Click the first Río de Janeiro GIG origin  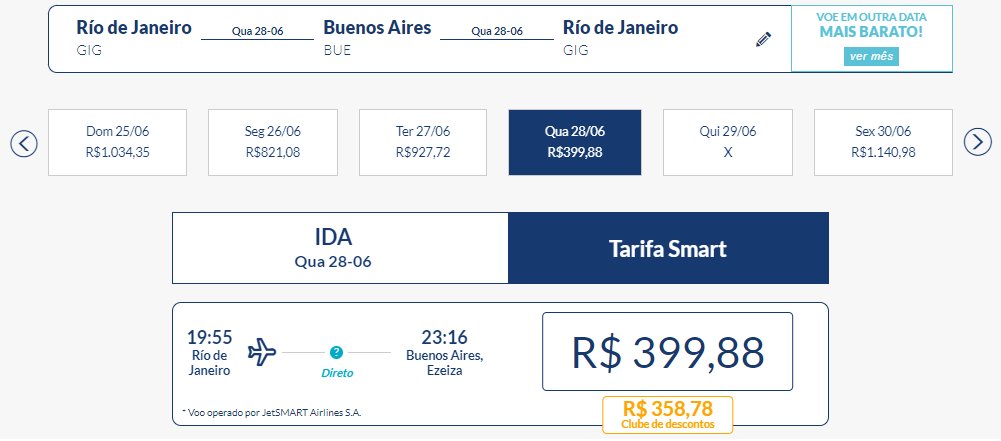click(133, 37)
